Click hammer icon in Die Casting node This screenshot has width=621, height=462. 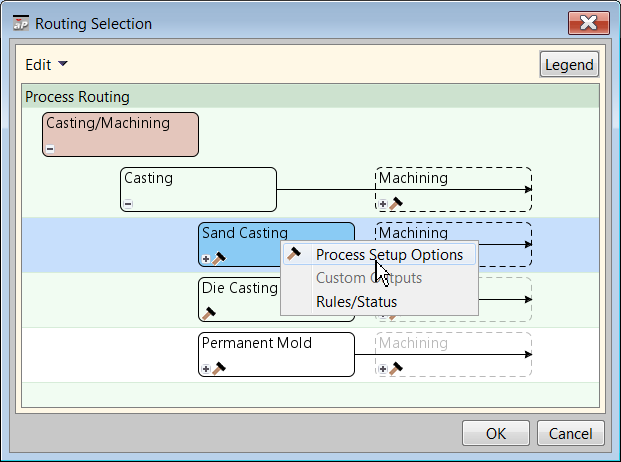[209, 313]
